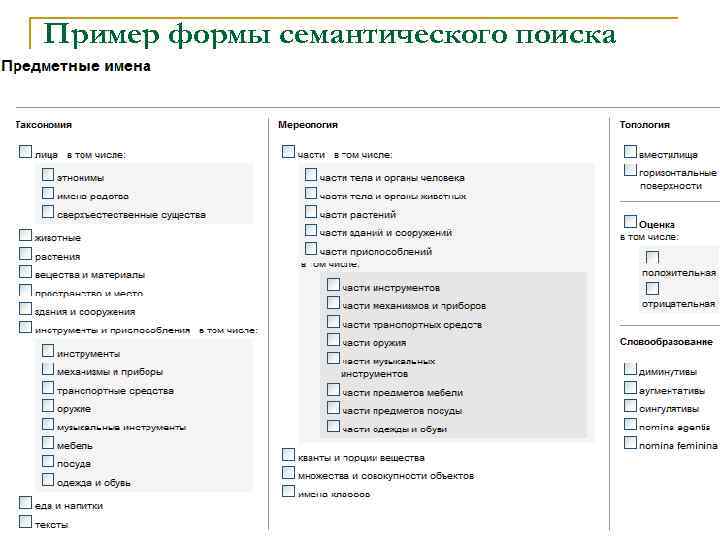
Task: Check 'кванты и порции вещества' checkbox
Action: click(x=288, y=455)
